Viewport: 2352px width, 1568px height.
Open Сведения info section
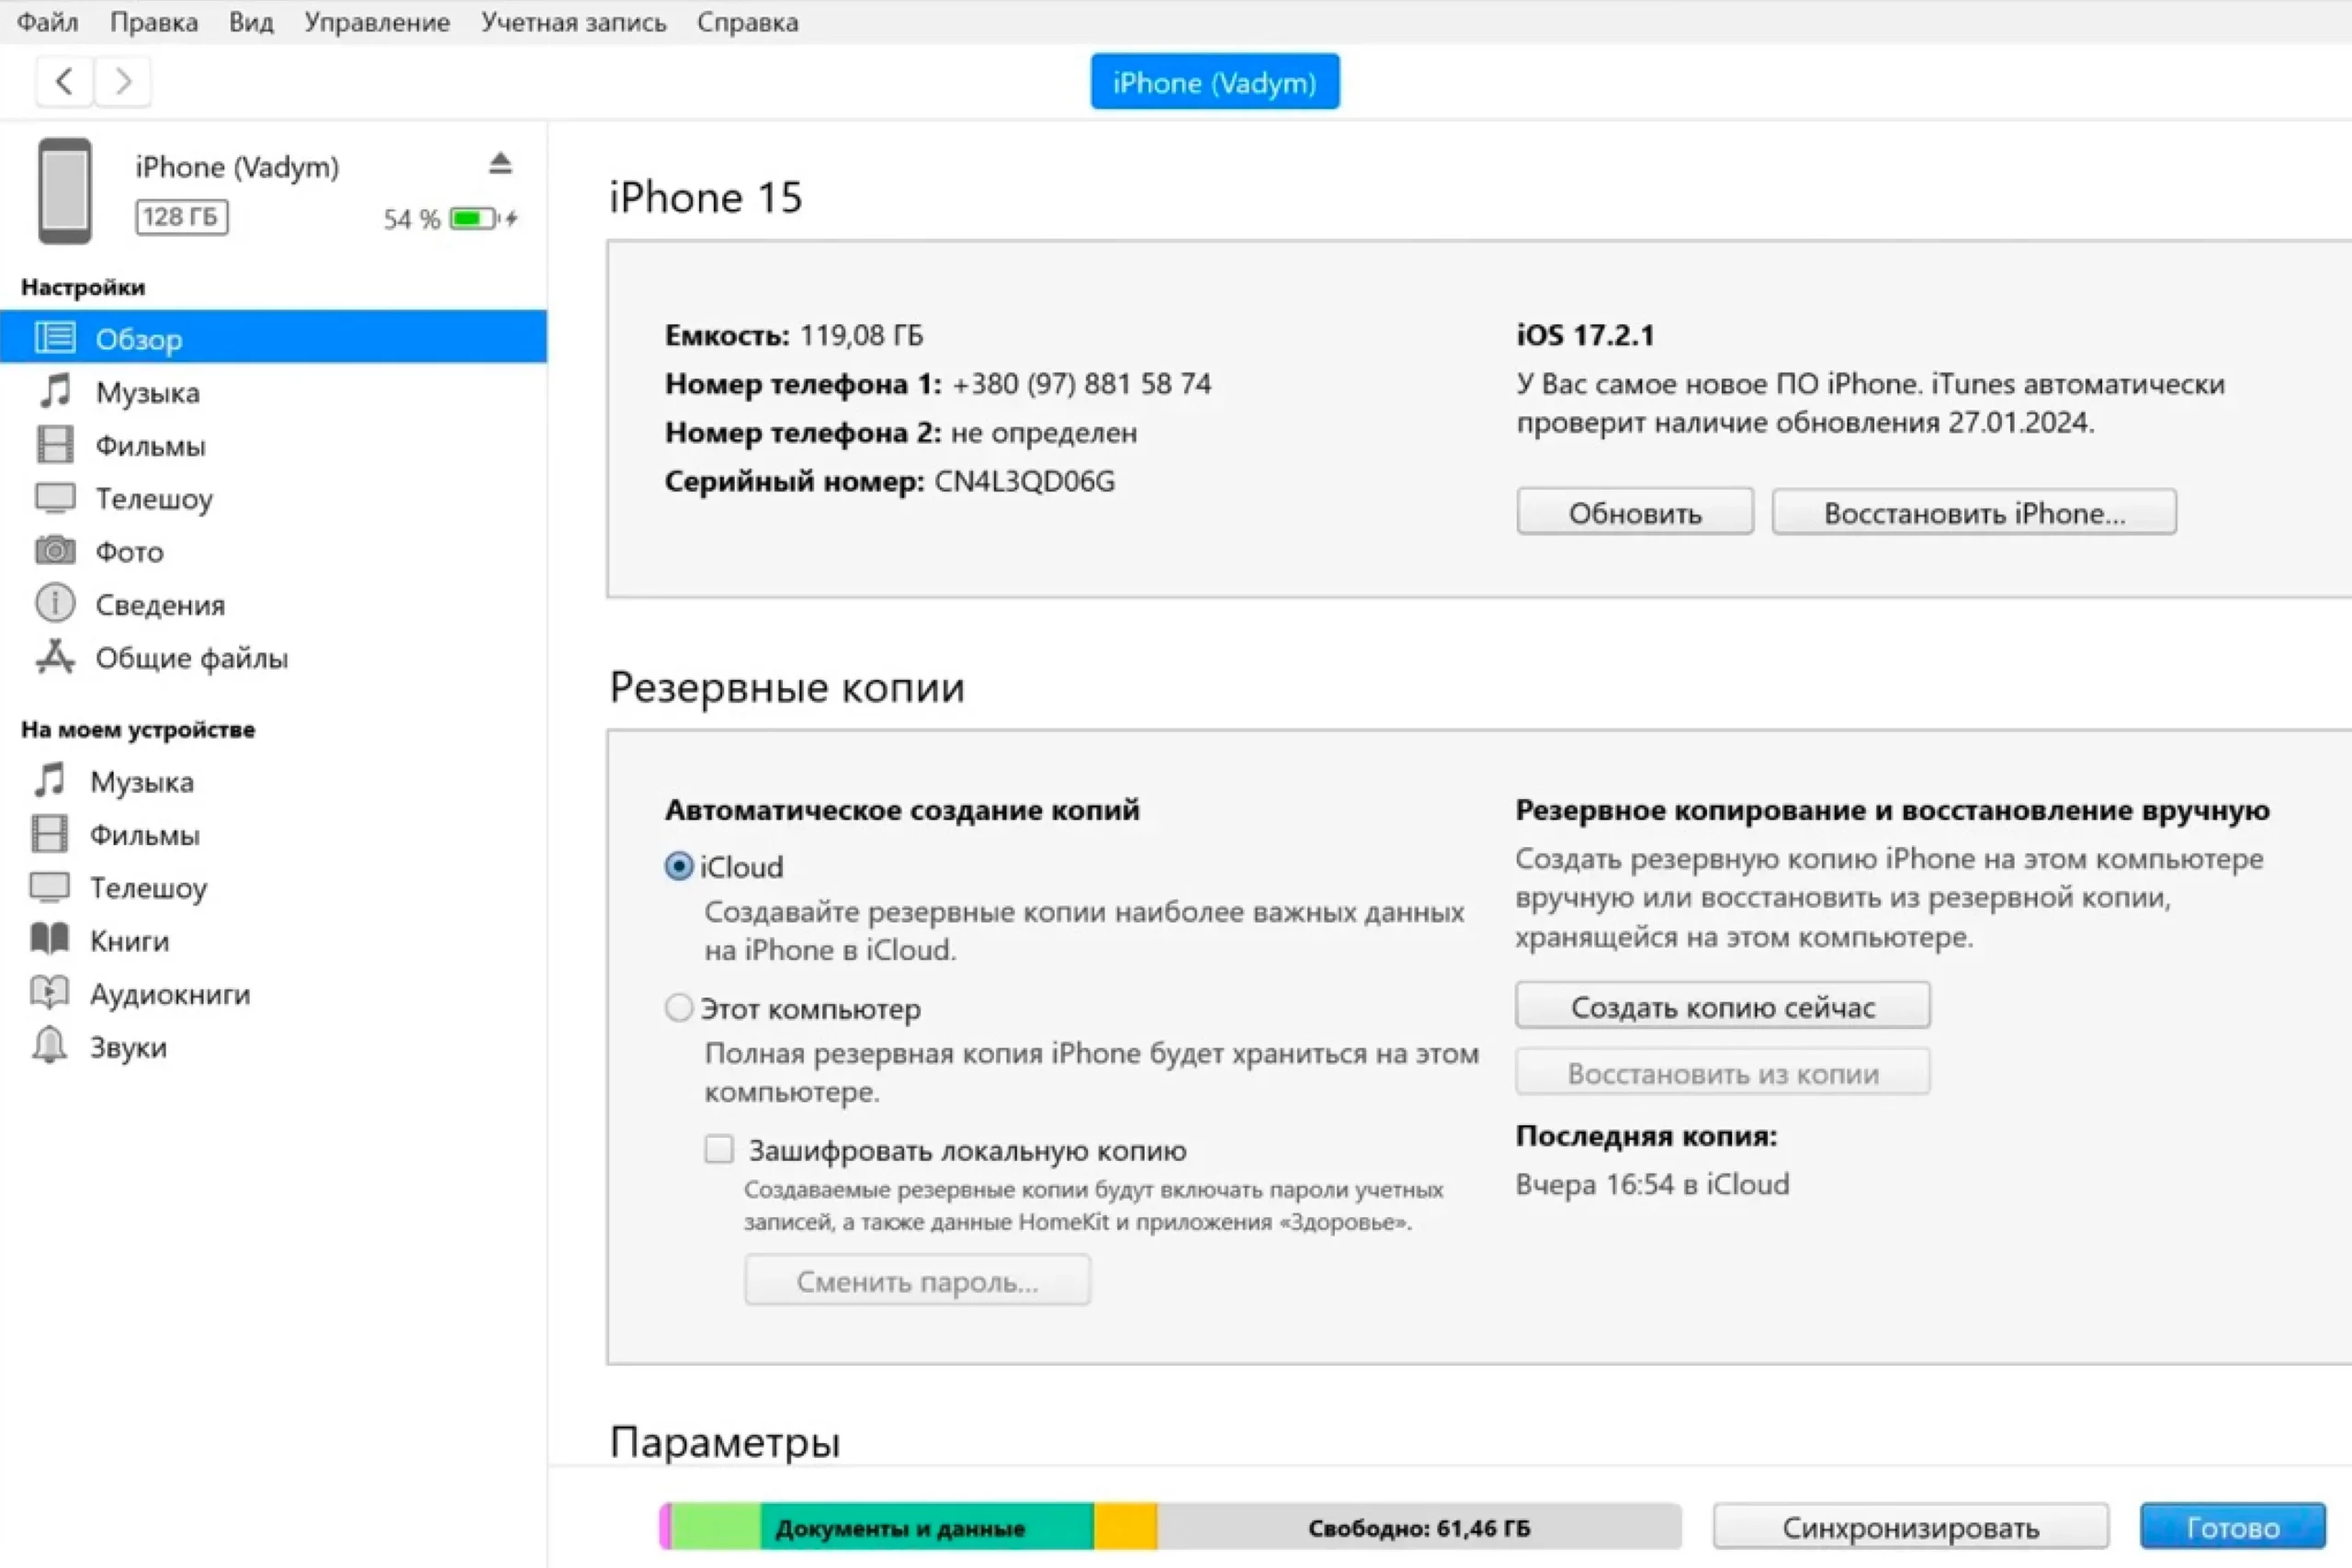[x=160, y=605]
